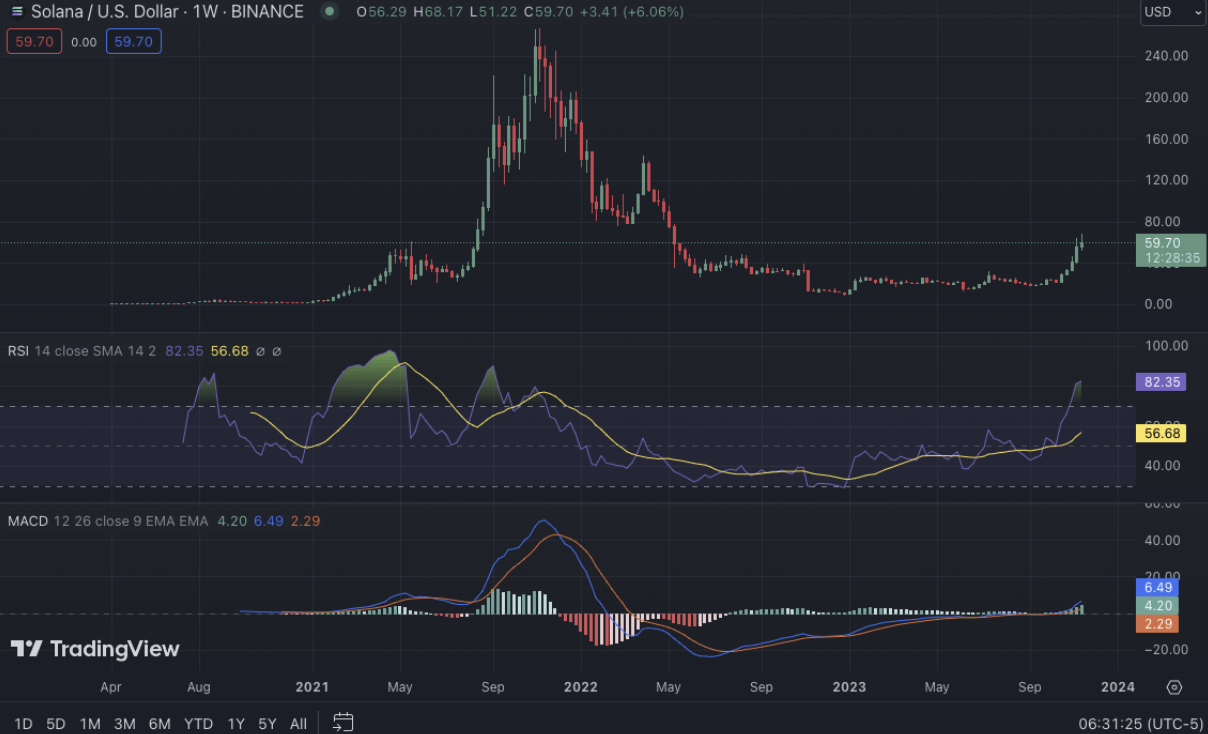Image resolution: width=1208 pixels, height=734 pixels.
Task: Click the purple 82.35 RSI scale label
Action: pyautogui.click(x=1160, y=382)
